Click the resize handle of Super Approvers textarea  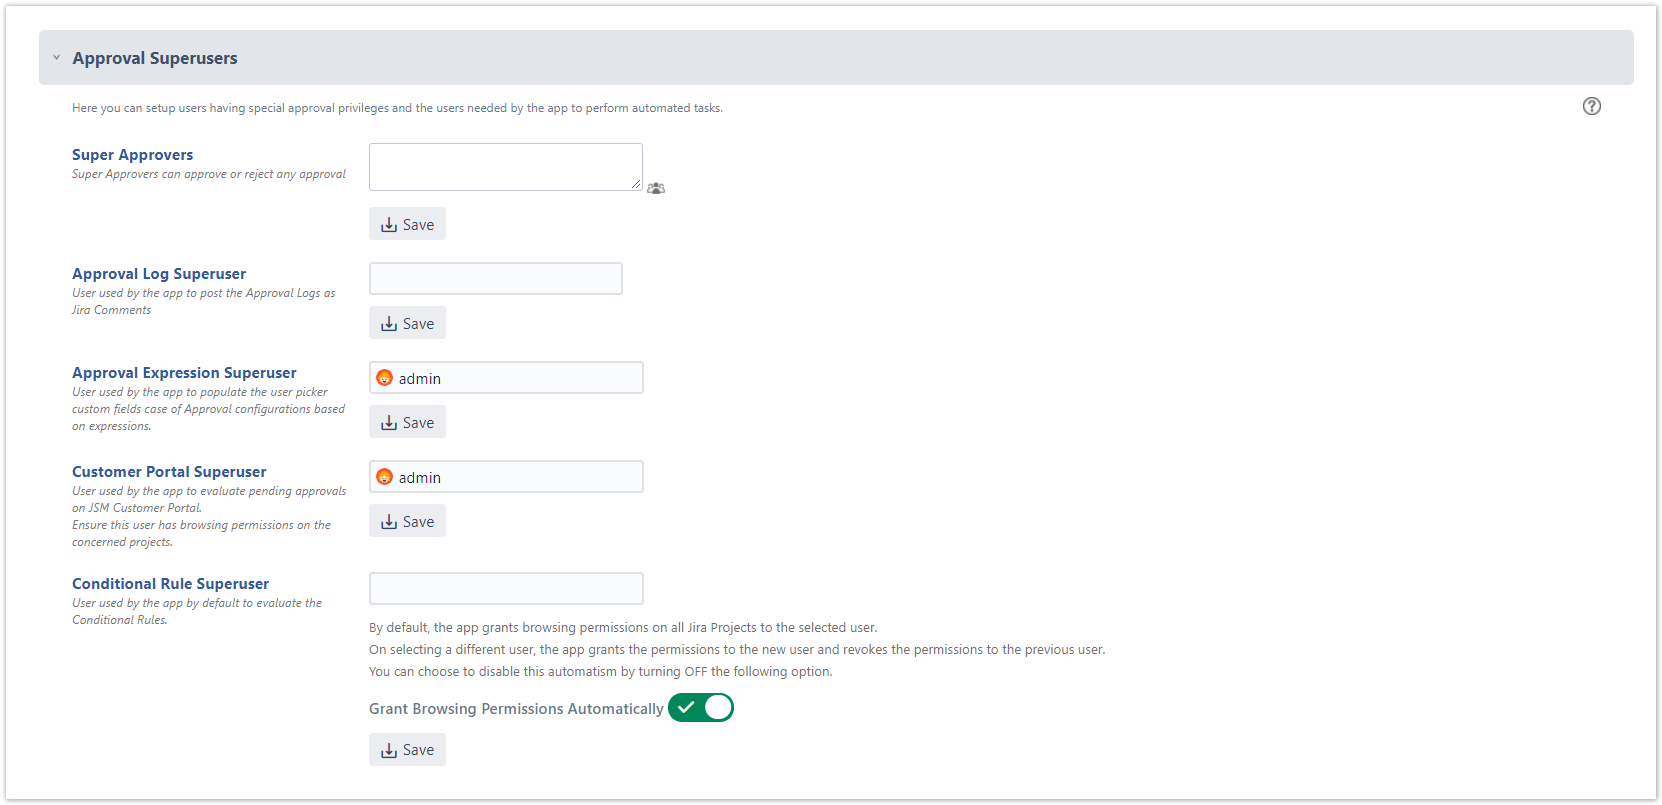636,185
